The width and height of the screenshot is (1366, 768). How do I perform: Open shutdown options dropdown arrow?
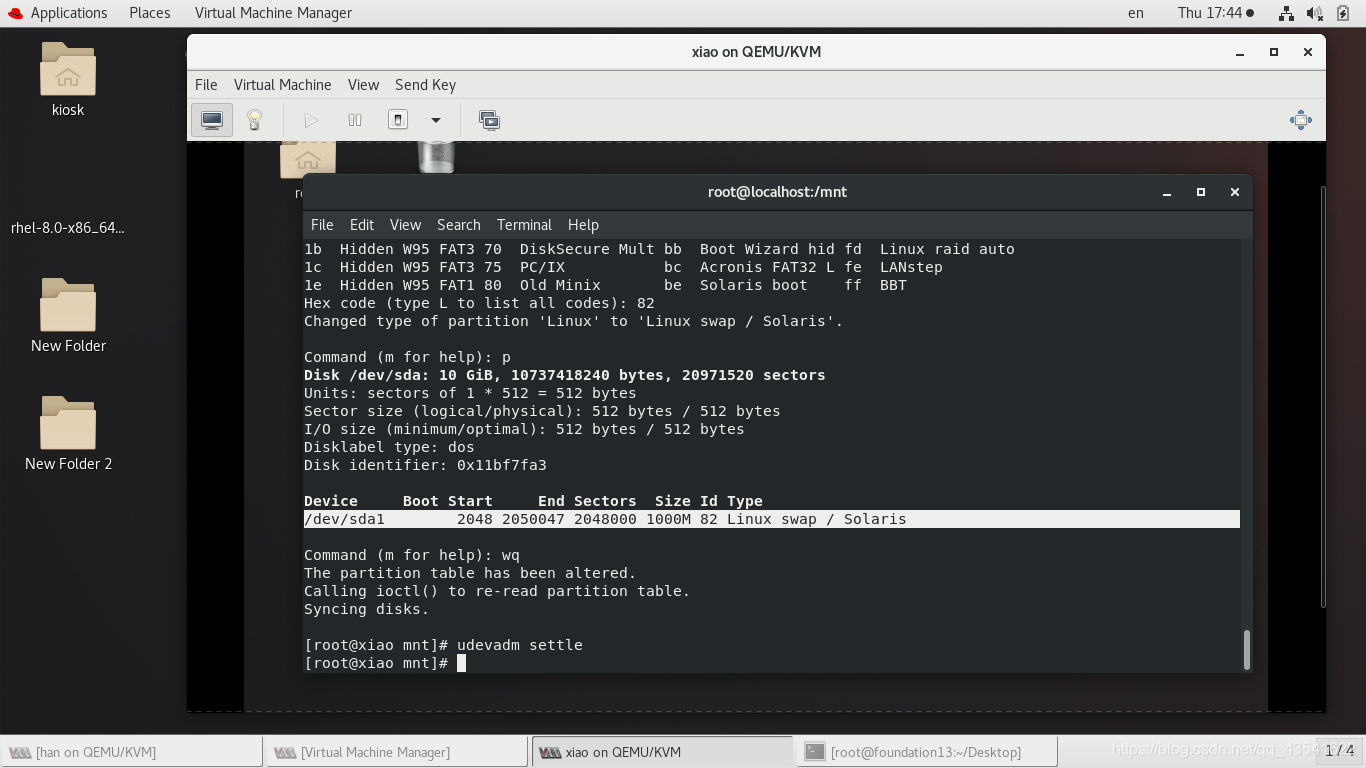point(436,120)
